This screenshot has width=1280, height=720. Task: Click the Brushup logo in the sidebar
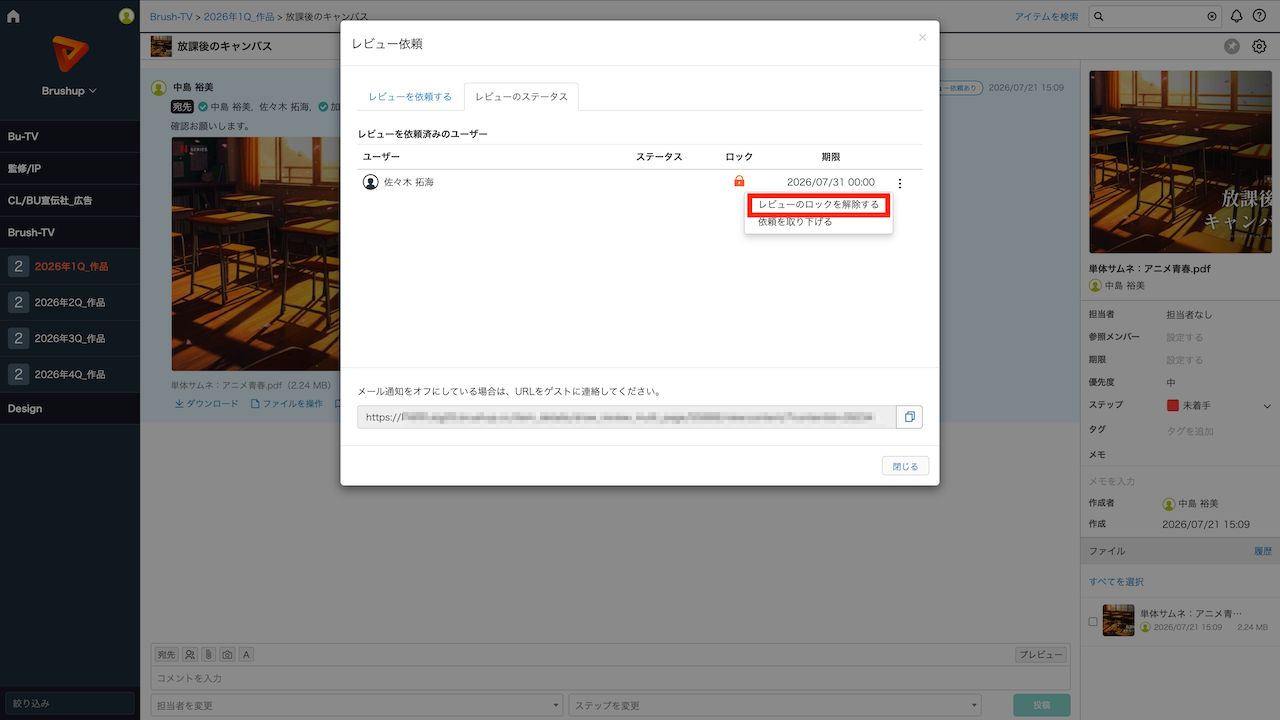[x=69, y=55]
